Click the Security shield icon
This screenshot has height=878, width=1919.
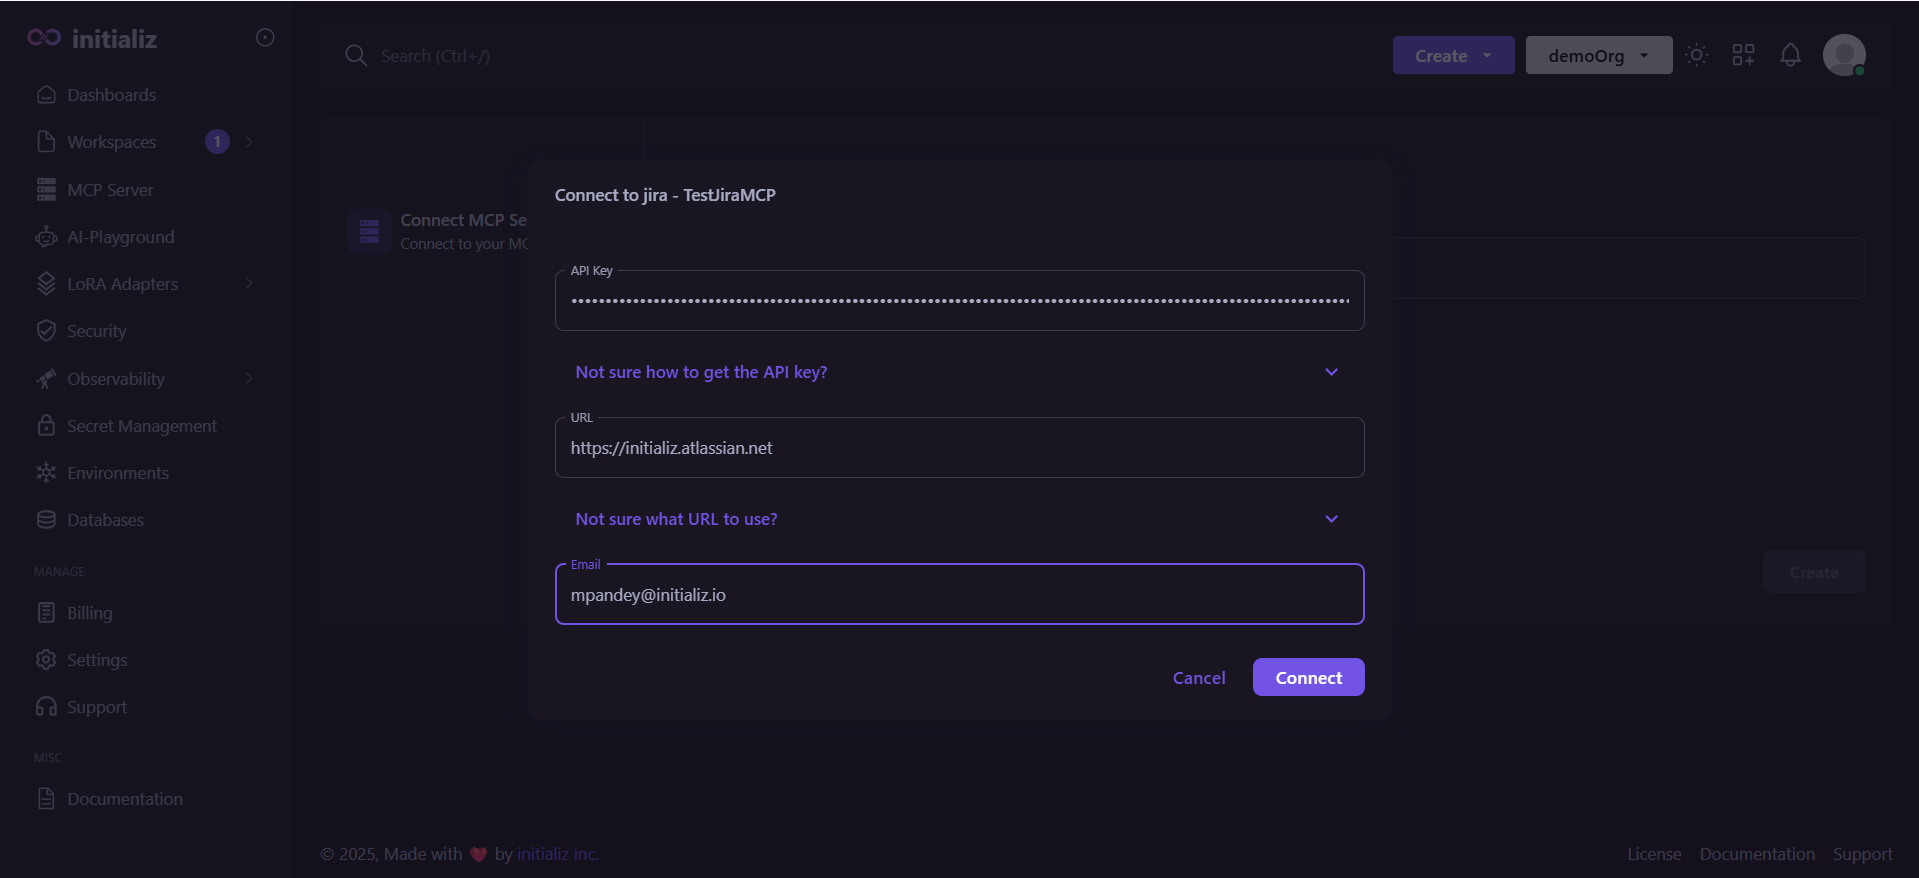tap(46, 331)
